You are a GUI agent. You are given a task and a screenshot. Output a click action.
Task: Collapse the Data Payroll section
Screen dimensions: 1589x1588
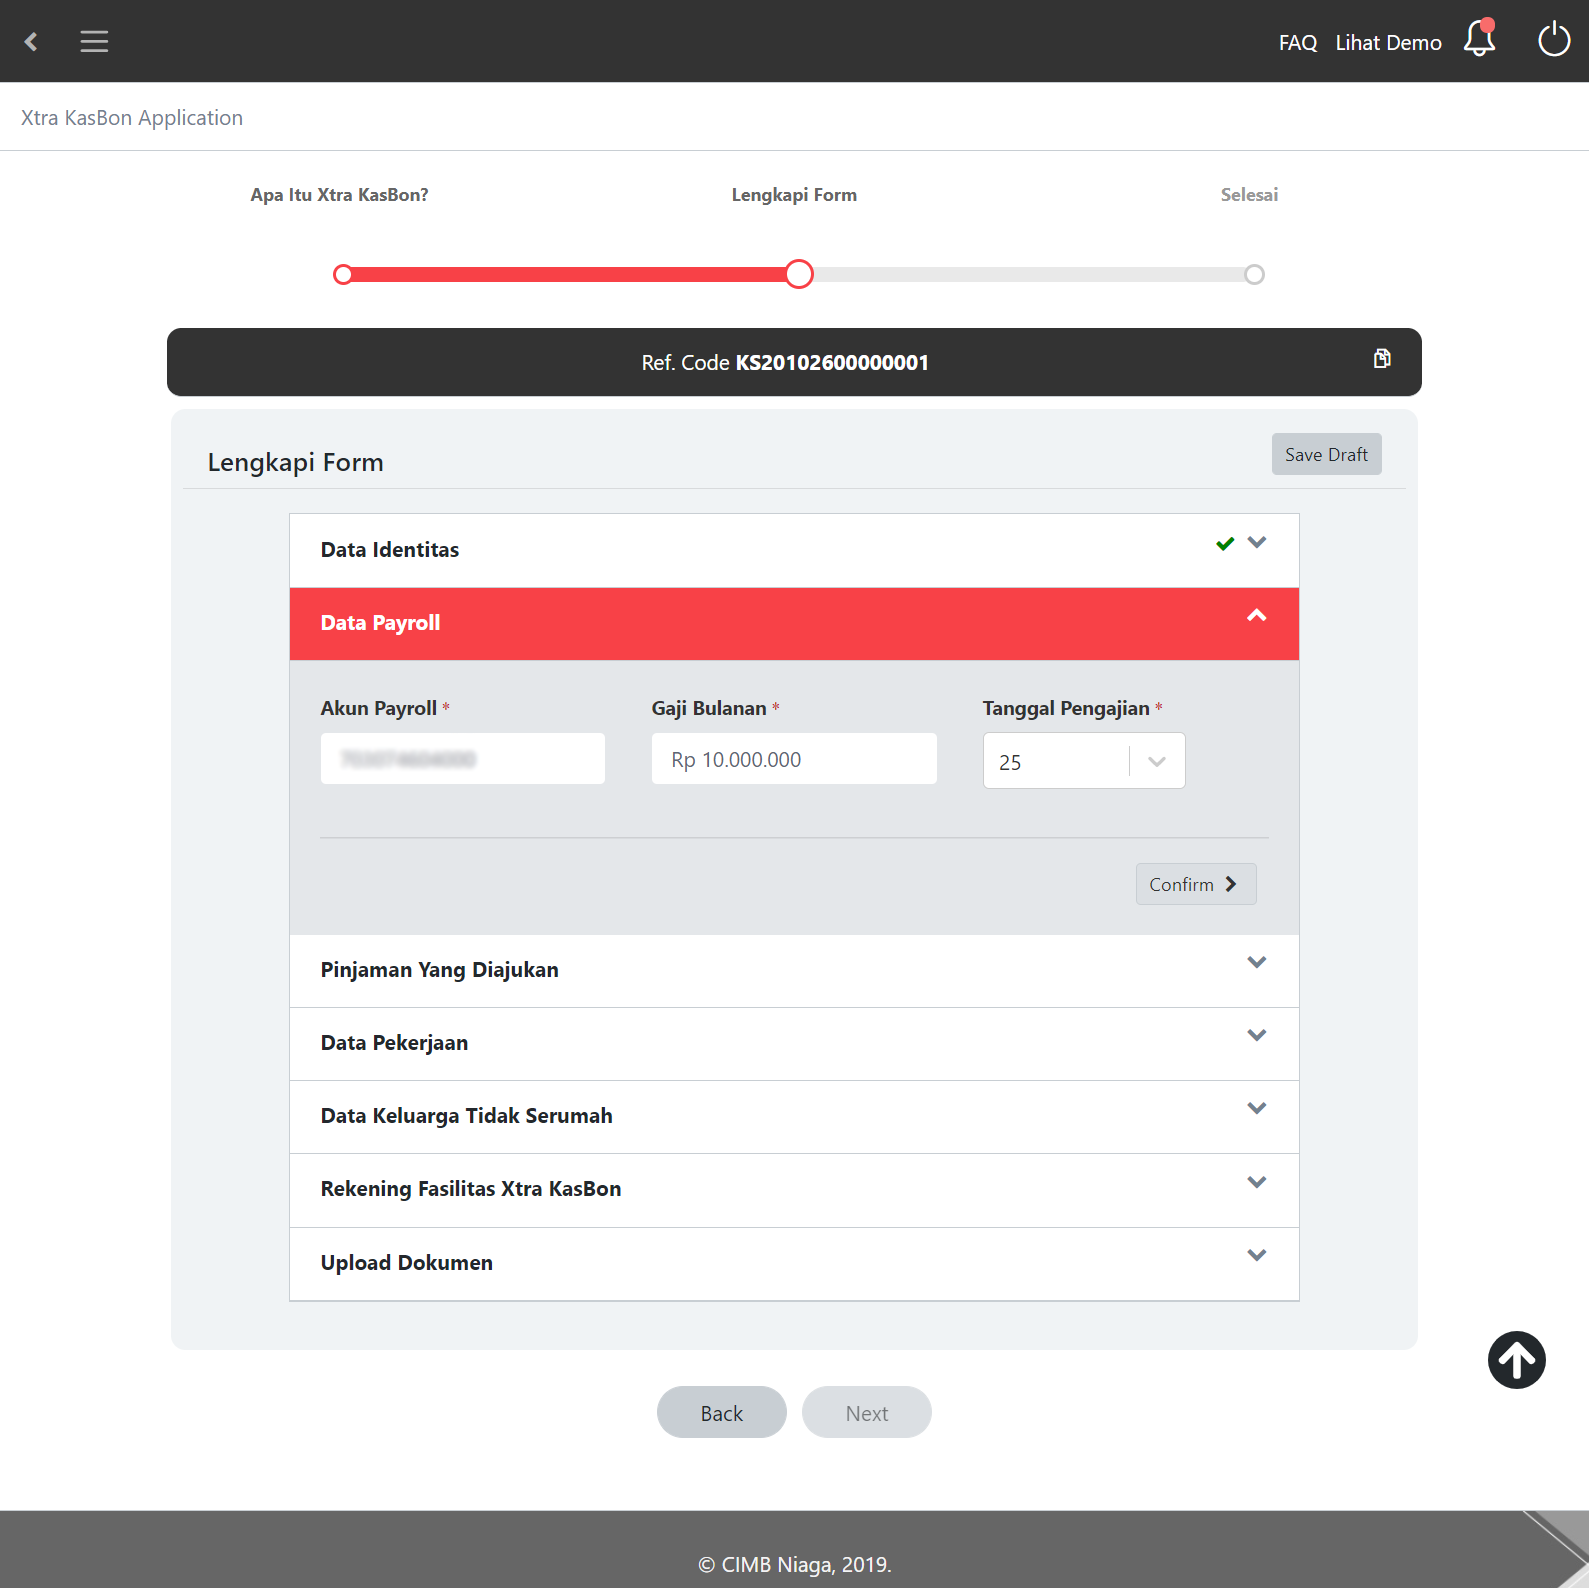tap(1256, 616)
